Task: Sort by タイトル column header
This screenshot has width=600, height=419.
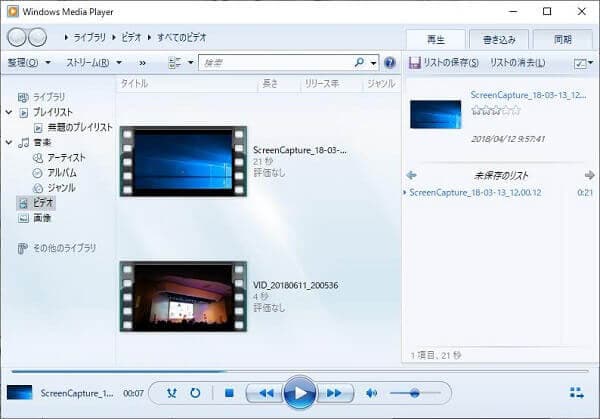Action: (x=135, y=83)
